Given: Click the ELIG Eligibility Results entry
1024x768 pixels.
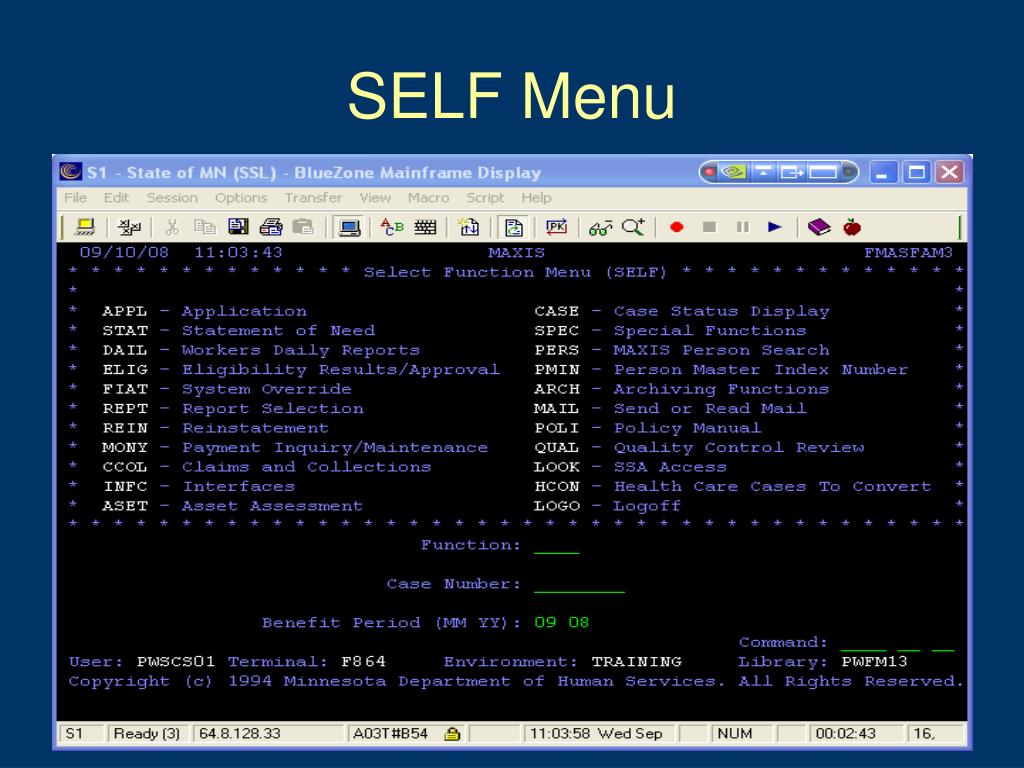Looking at the screenshot, I should coord(301,370).
